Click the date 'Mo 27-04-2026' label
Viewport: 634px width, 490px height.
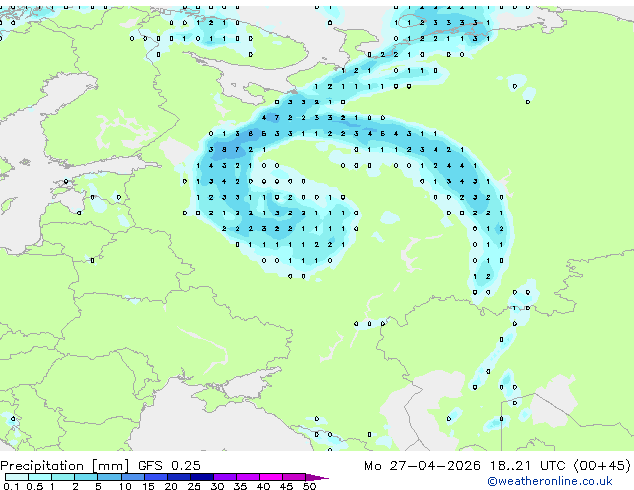click(x=422, y=466)
